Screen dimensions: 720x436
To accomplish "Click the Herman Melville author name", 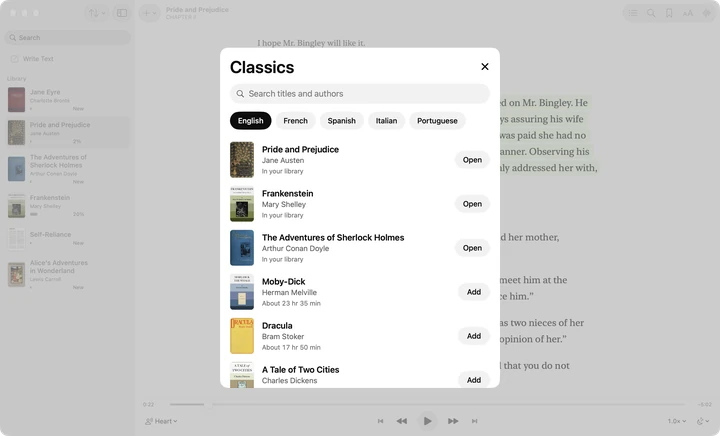I will click(289, 292).
